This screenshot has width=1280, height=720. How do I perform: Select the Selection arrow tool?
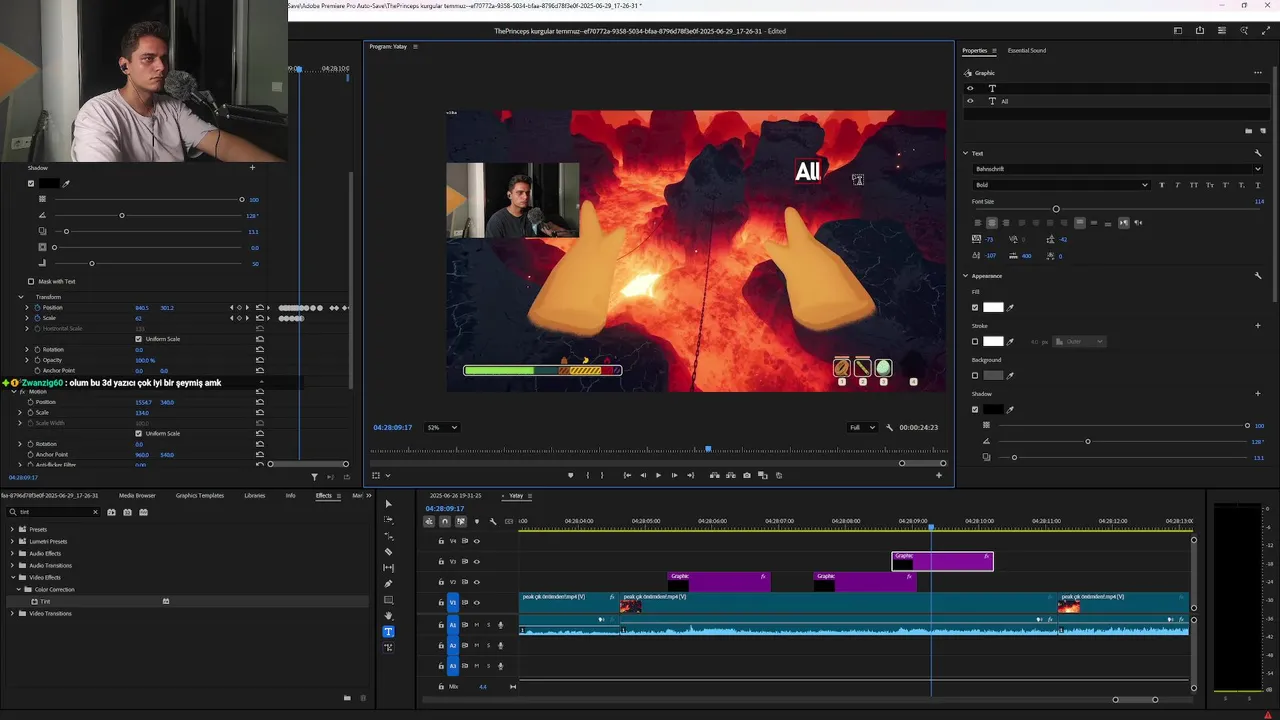coord(389,504)
